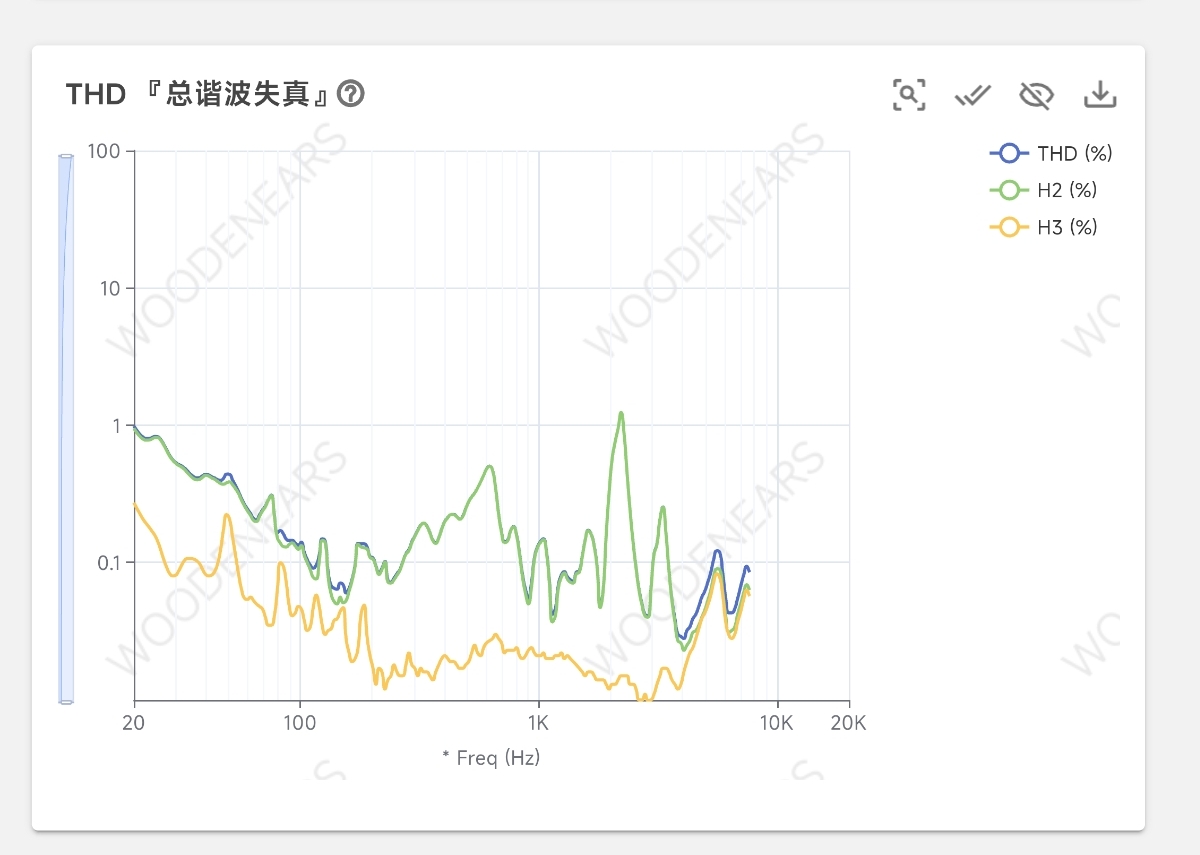Screen dimensions: 1200x855
Task: Click the 20K frequency axis label
Action: point(849,723)
